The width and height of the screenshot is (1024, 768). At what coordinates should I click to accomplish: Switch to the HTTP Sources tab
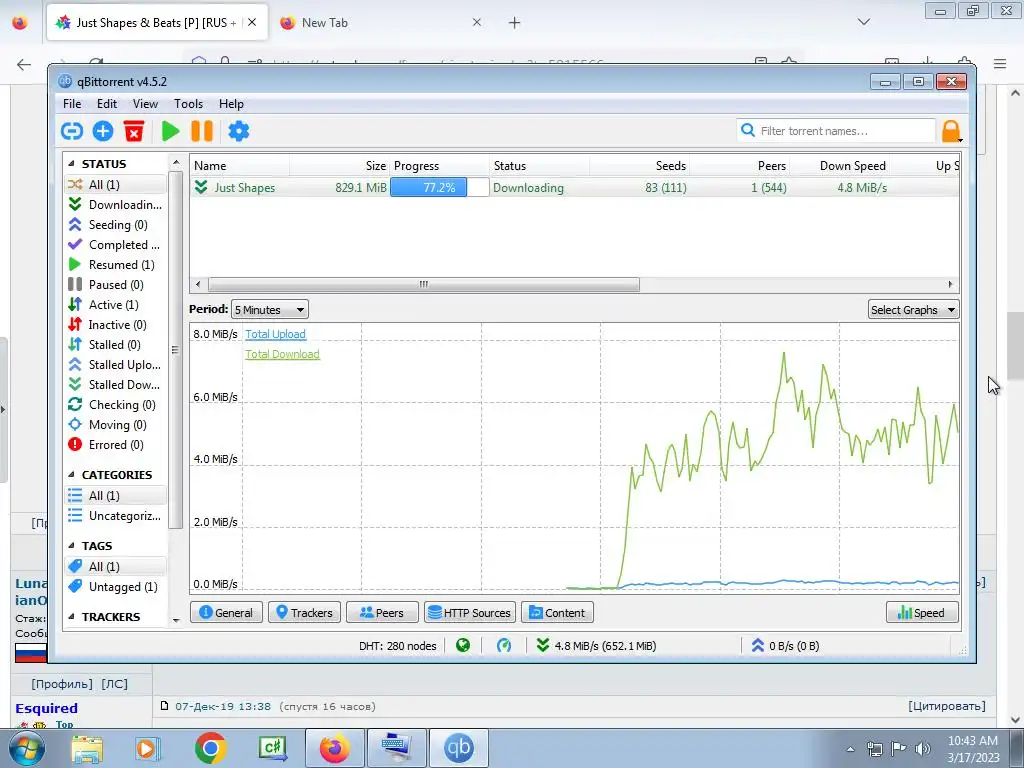coord(470,613)
